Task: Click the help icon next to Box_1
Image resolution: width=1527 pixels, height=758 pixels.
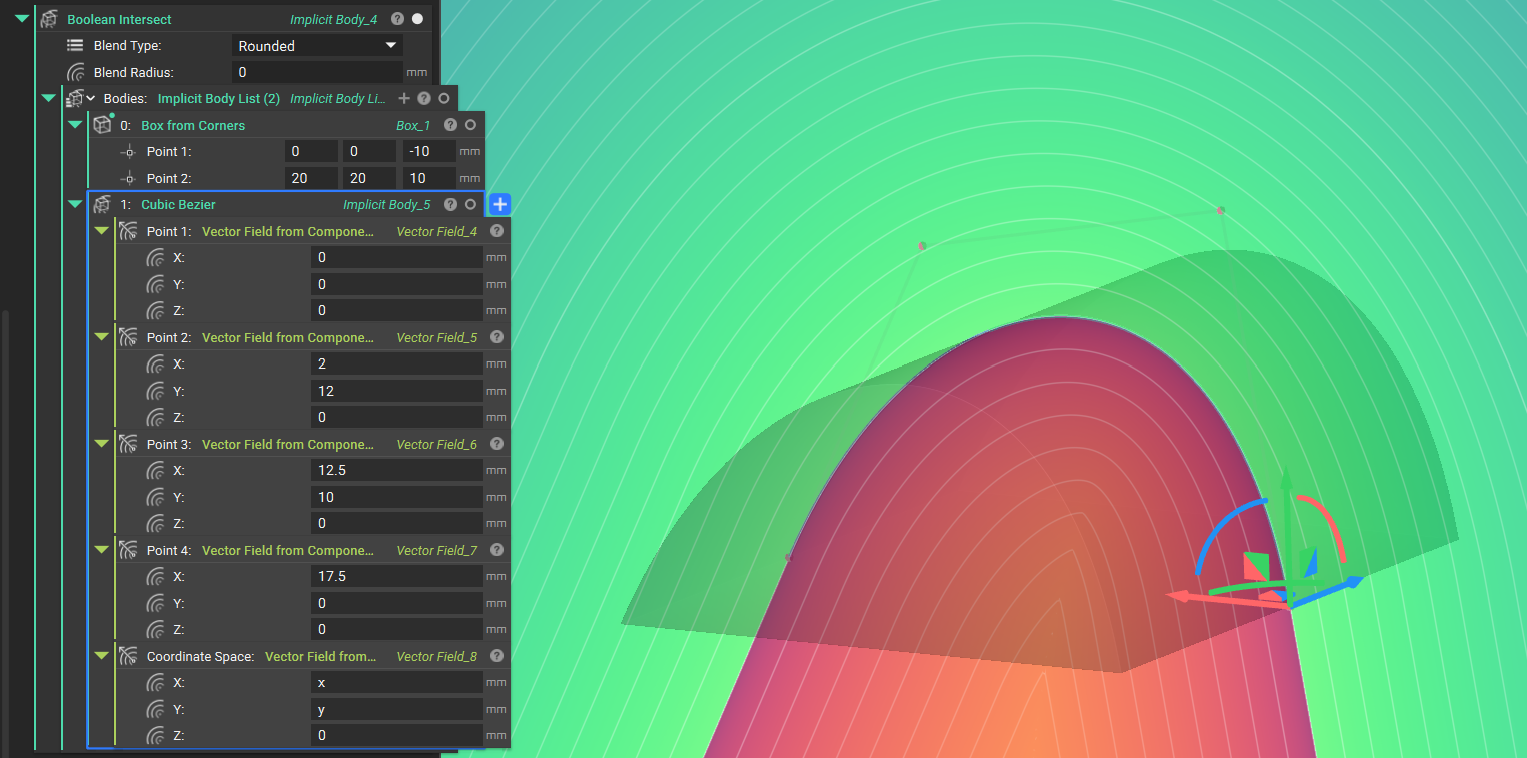Action: pyautogui.click(x=449, y=124)
